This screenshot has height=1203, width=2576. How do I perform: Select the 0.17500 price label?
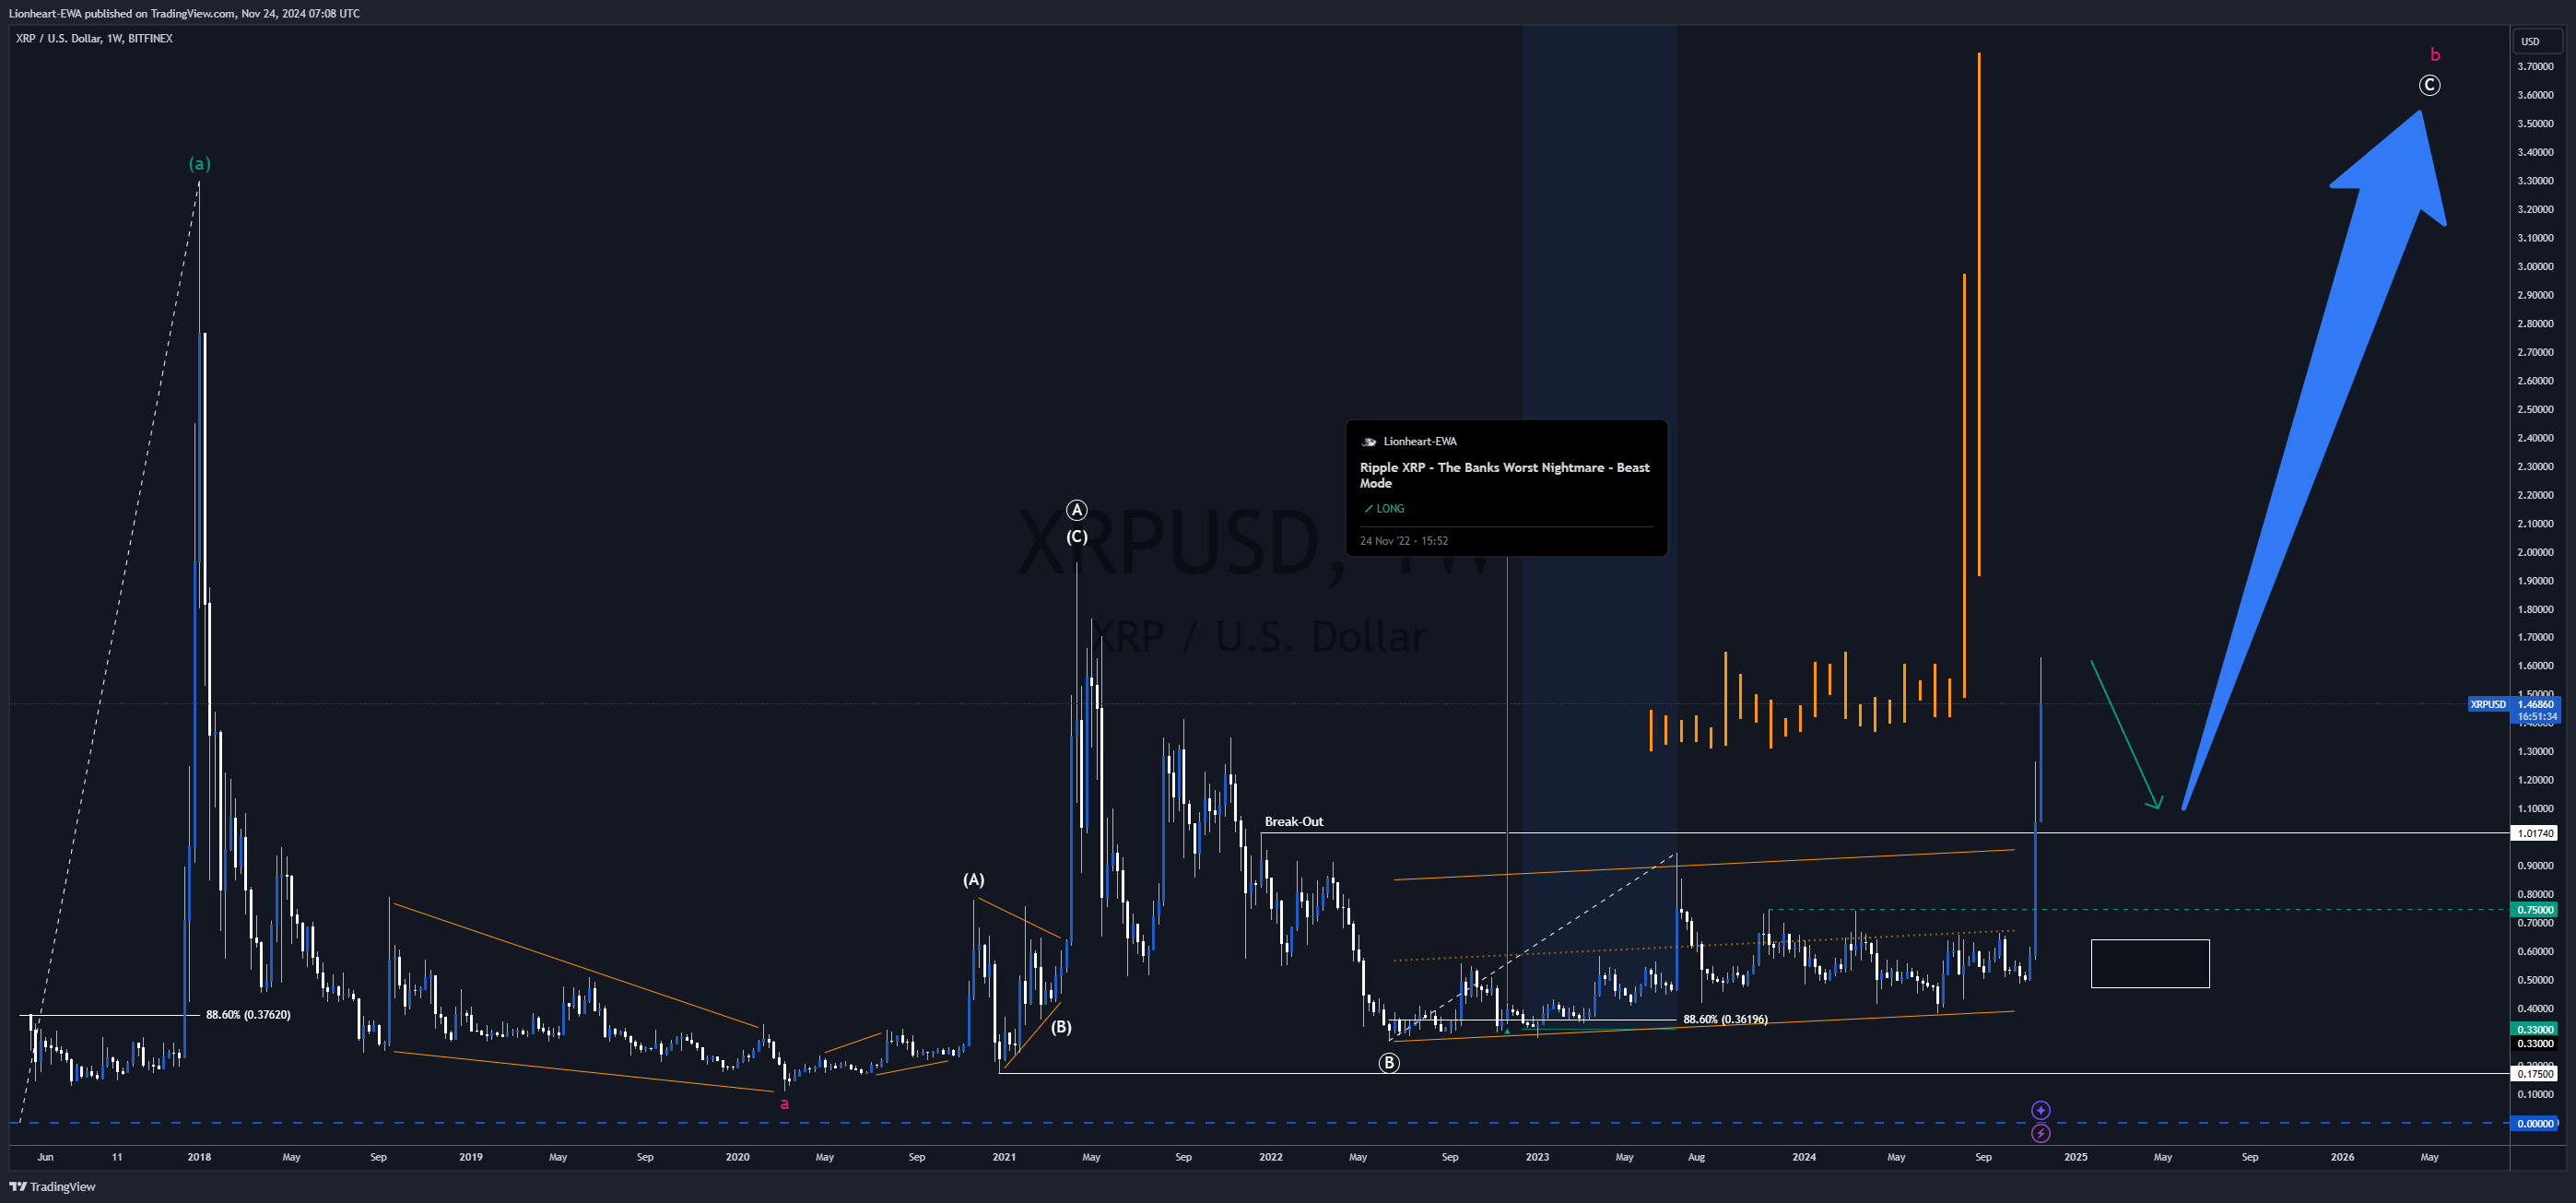[x=2535, y=1074]
